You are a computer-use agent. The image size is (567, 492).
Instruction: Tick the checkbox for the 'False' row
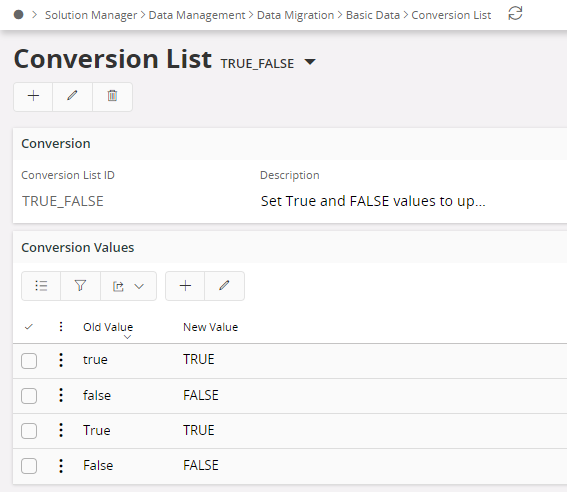[29, 466]
